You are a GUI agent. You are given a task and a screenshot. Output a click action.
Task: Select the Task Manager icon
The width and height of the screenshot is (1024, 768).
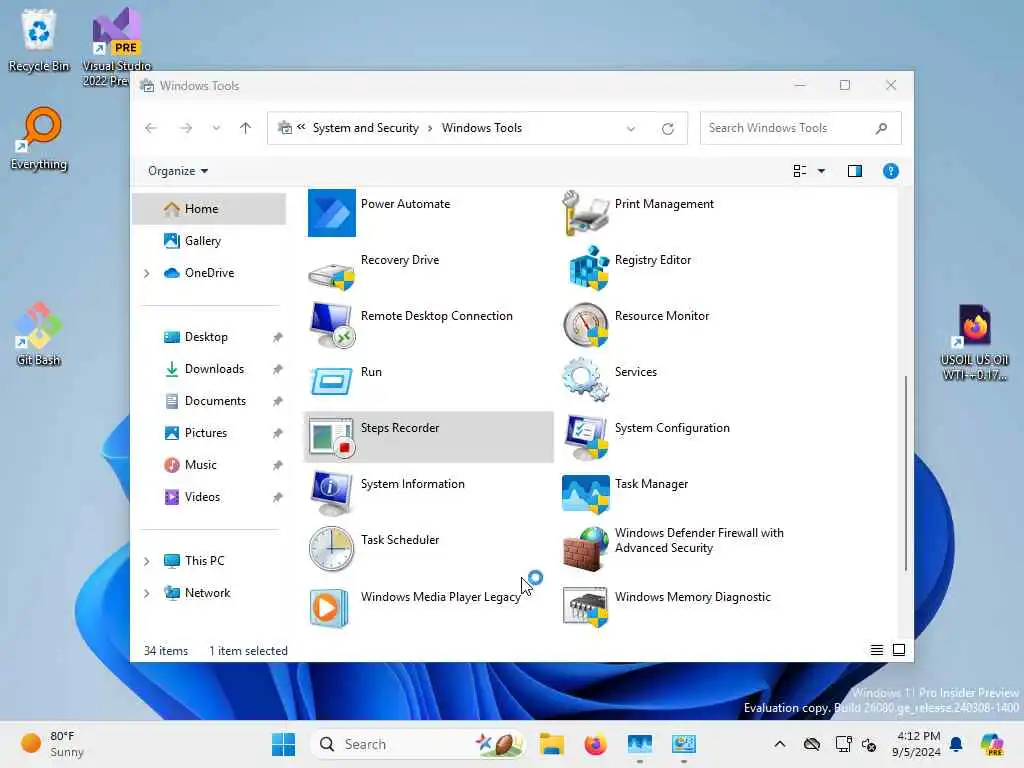[x=585, y=493]
